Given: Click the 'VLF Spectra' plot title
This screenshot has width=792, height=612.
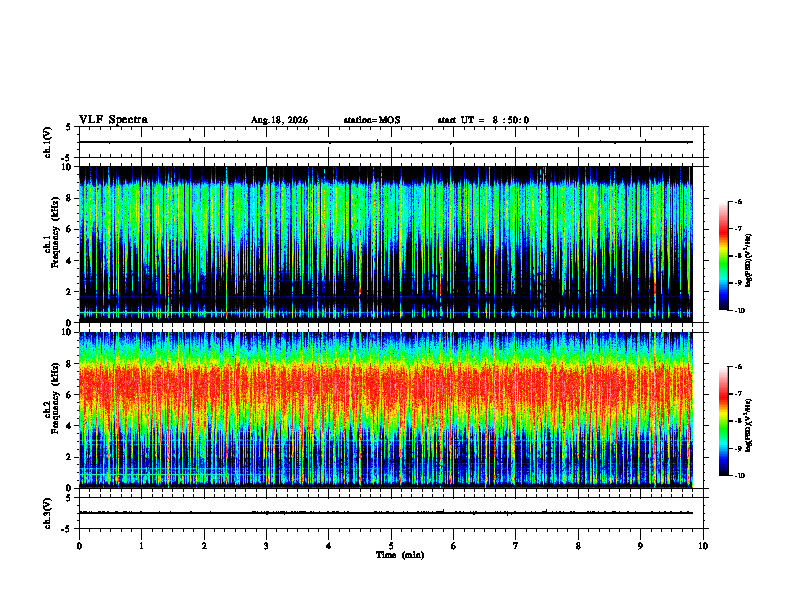Looking at the screenshot, I should pyautogui.click(x=113, y=120).
